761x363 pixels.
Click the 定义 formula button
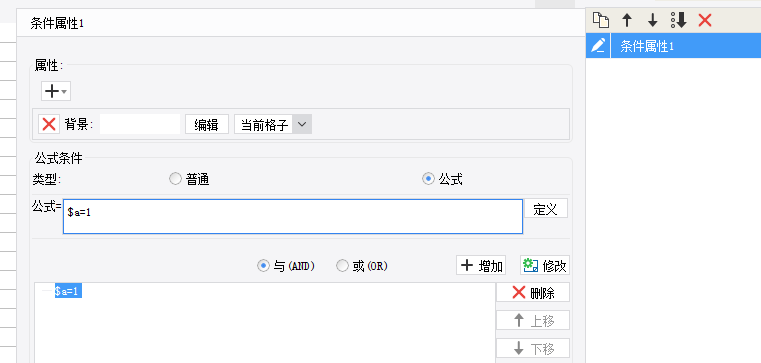coord(546,209)
